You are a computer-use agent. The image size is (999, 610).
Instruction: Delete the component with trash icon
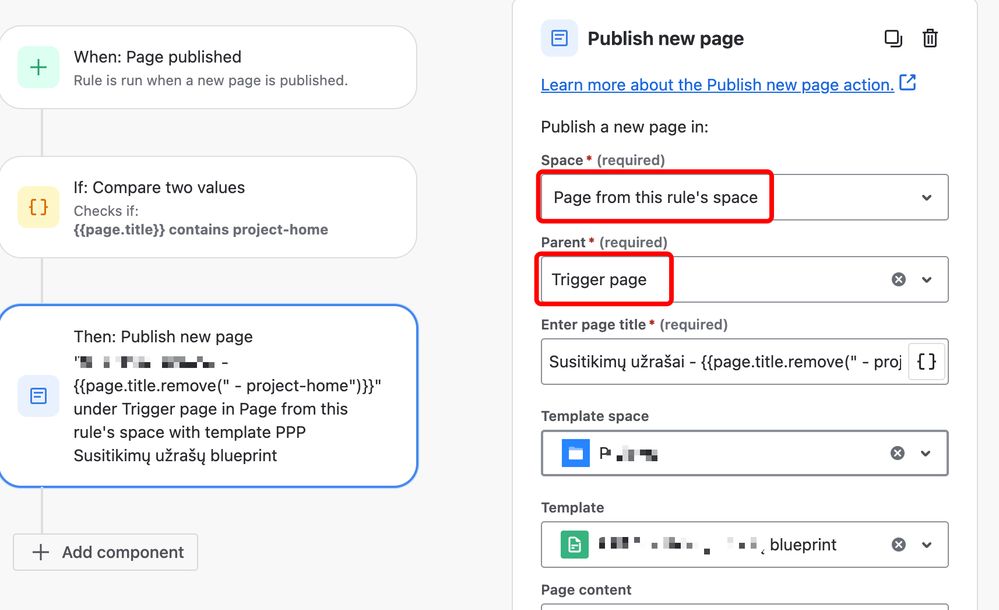click(930, 38)
